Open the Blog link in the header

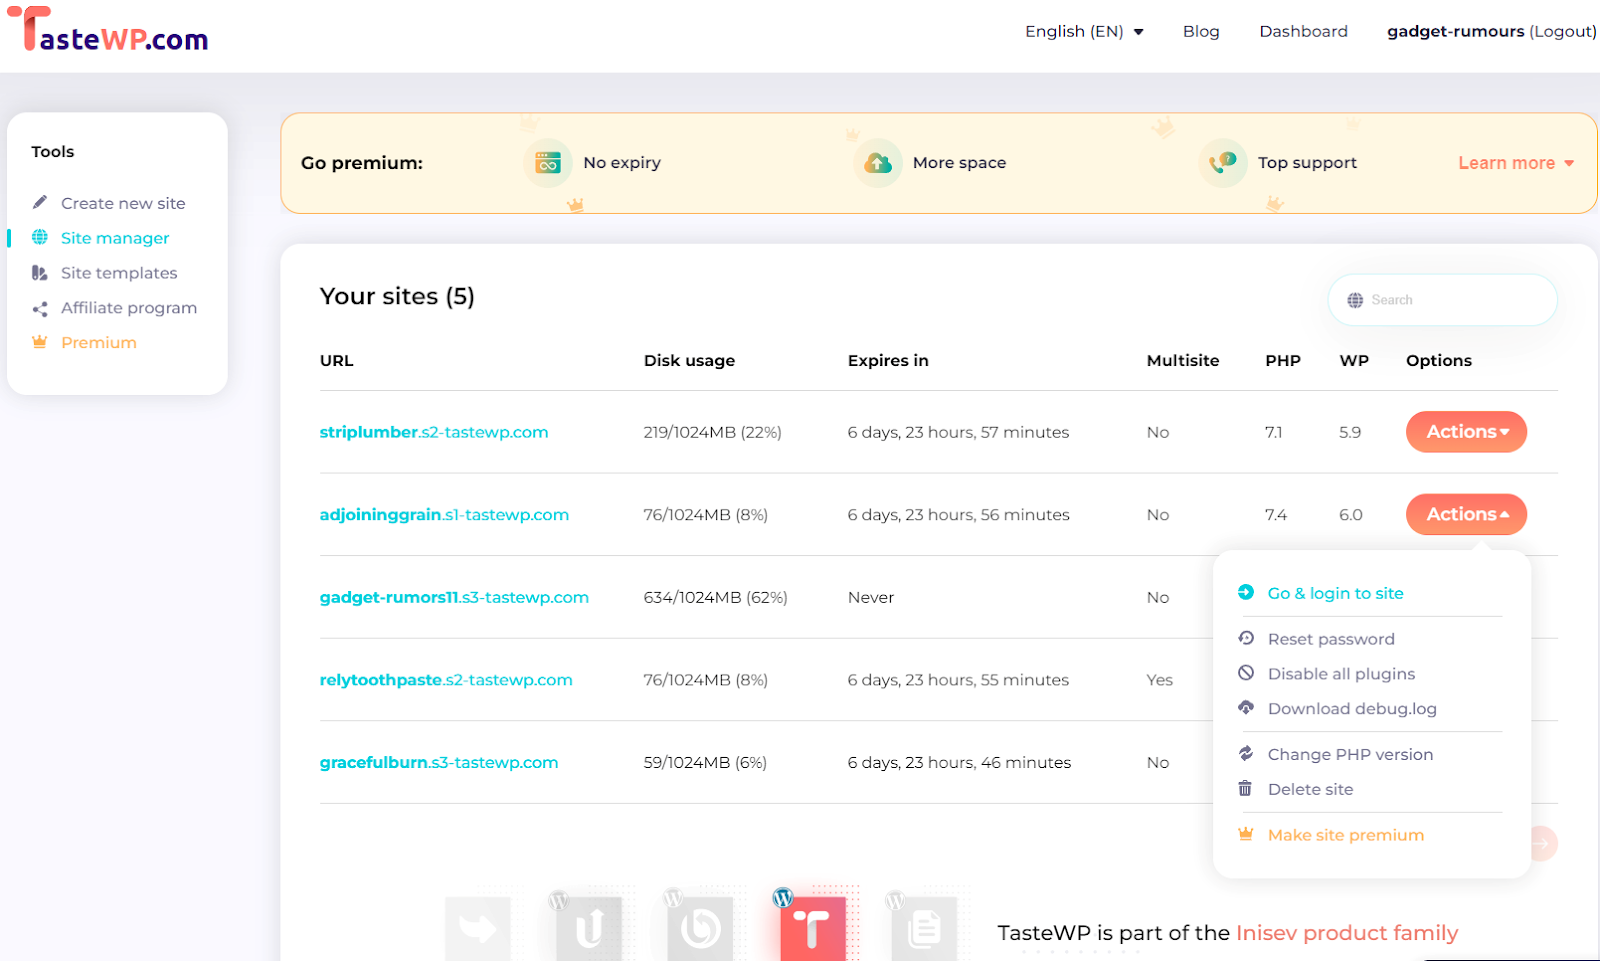coord(1201,32)
